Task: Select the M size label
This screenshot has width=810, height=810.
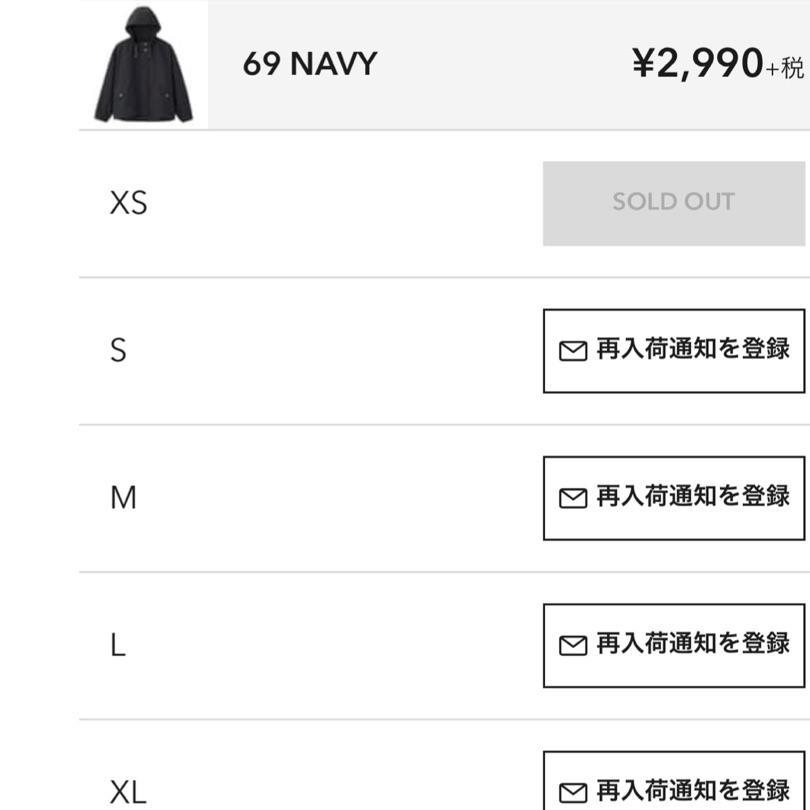Action: click(123, 497)
